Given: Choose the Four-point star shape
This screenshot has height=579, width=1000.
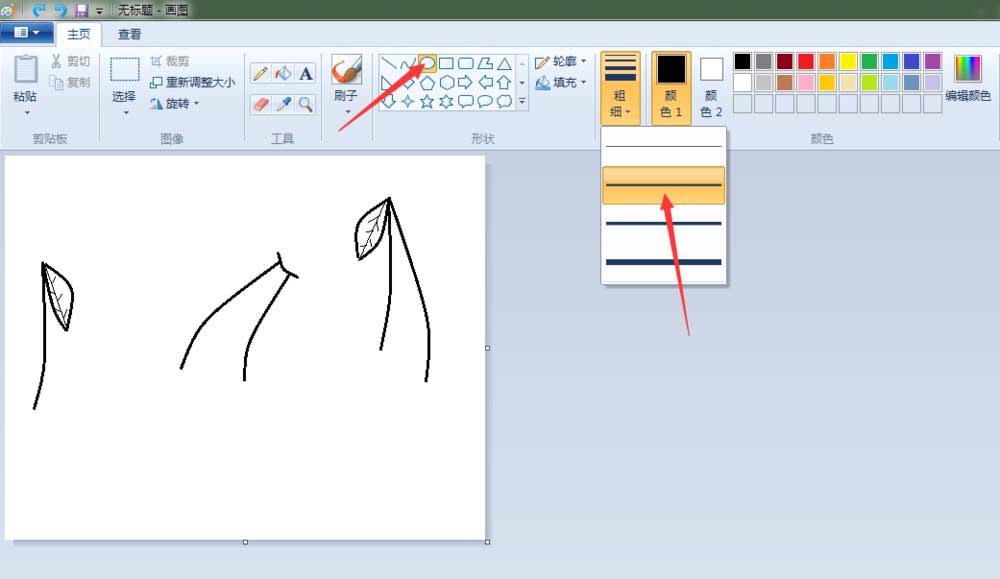Looking at the screenshot, I should pyautogui.click(x=408, y=101).
